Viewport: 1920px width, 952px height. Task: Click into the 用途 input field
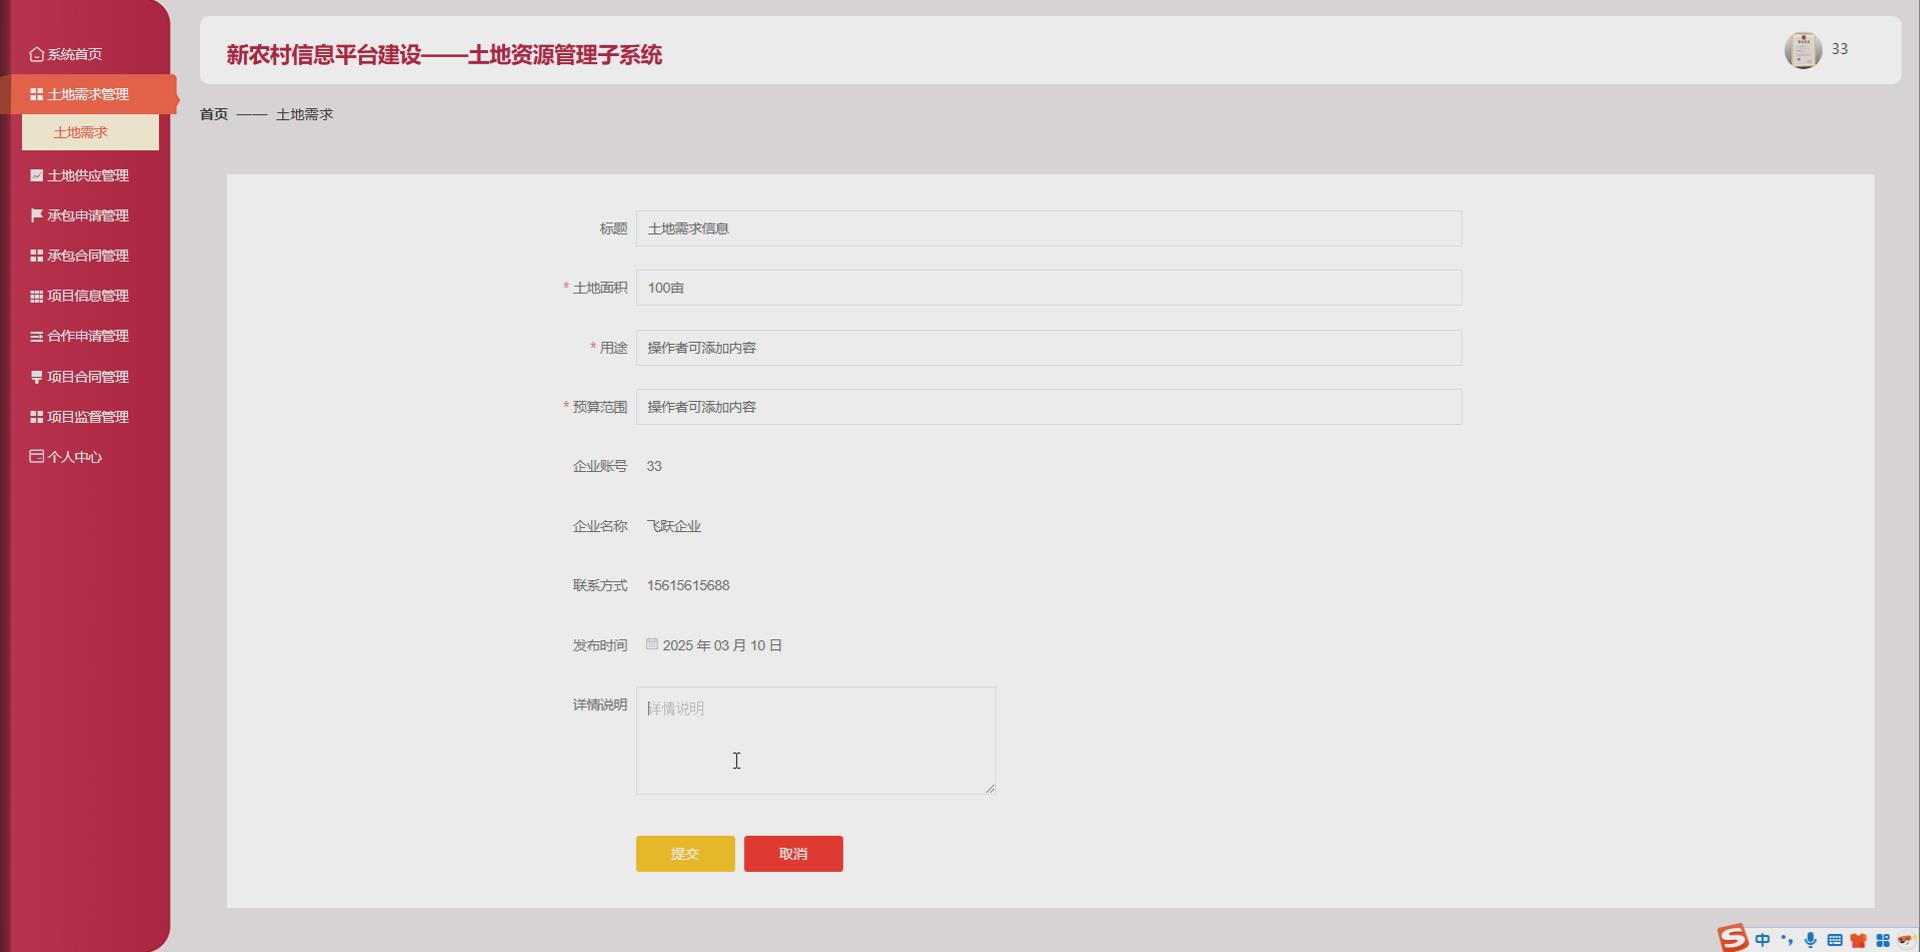(1049, 348)
